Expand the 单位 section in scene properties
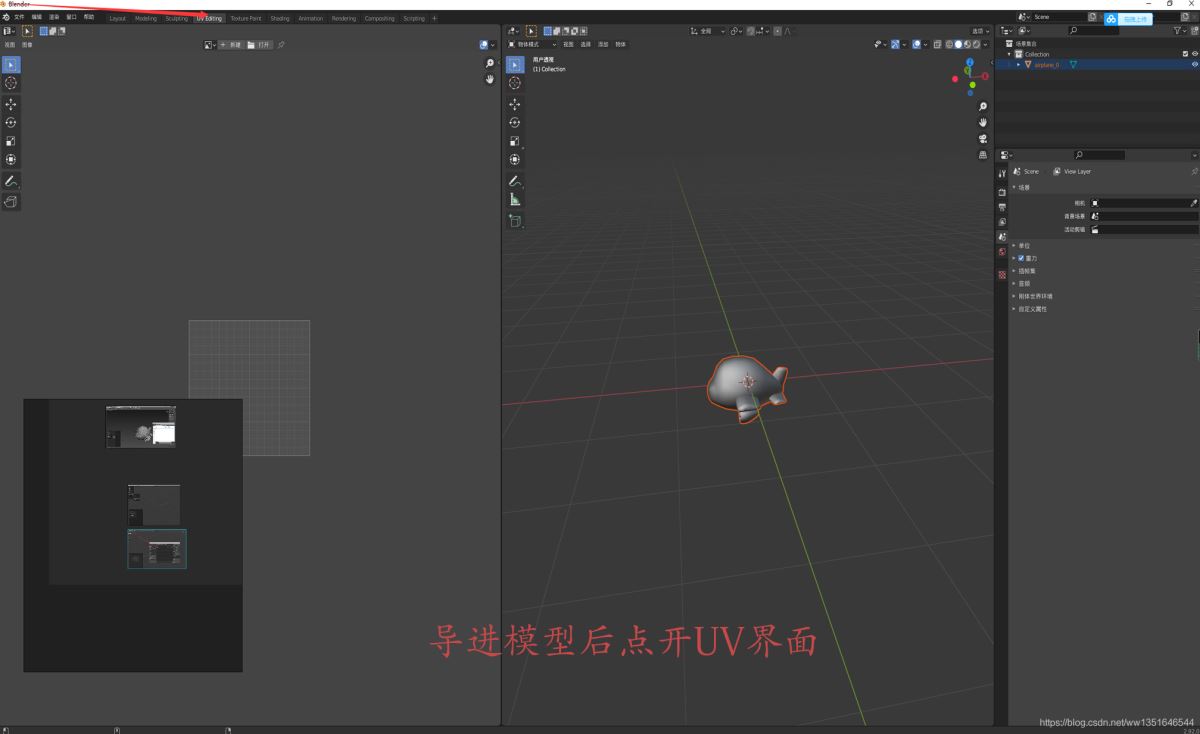 click(1016, 245)
